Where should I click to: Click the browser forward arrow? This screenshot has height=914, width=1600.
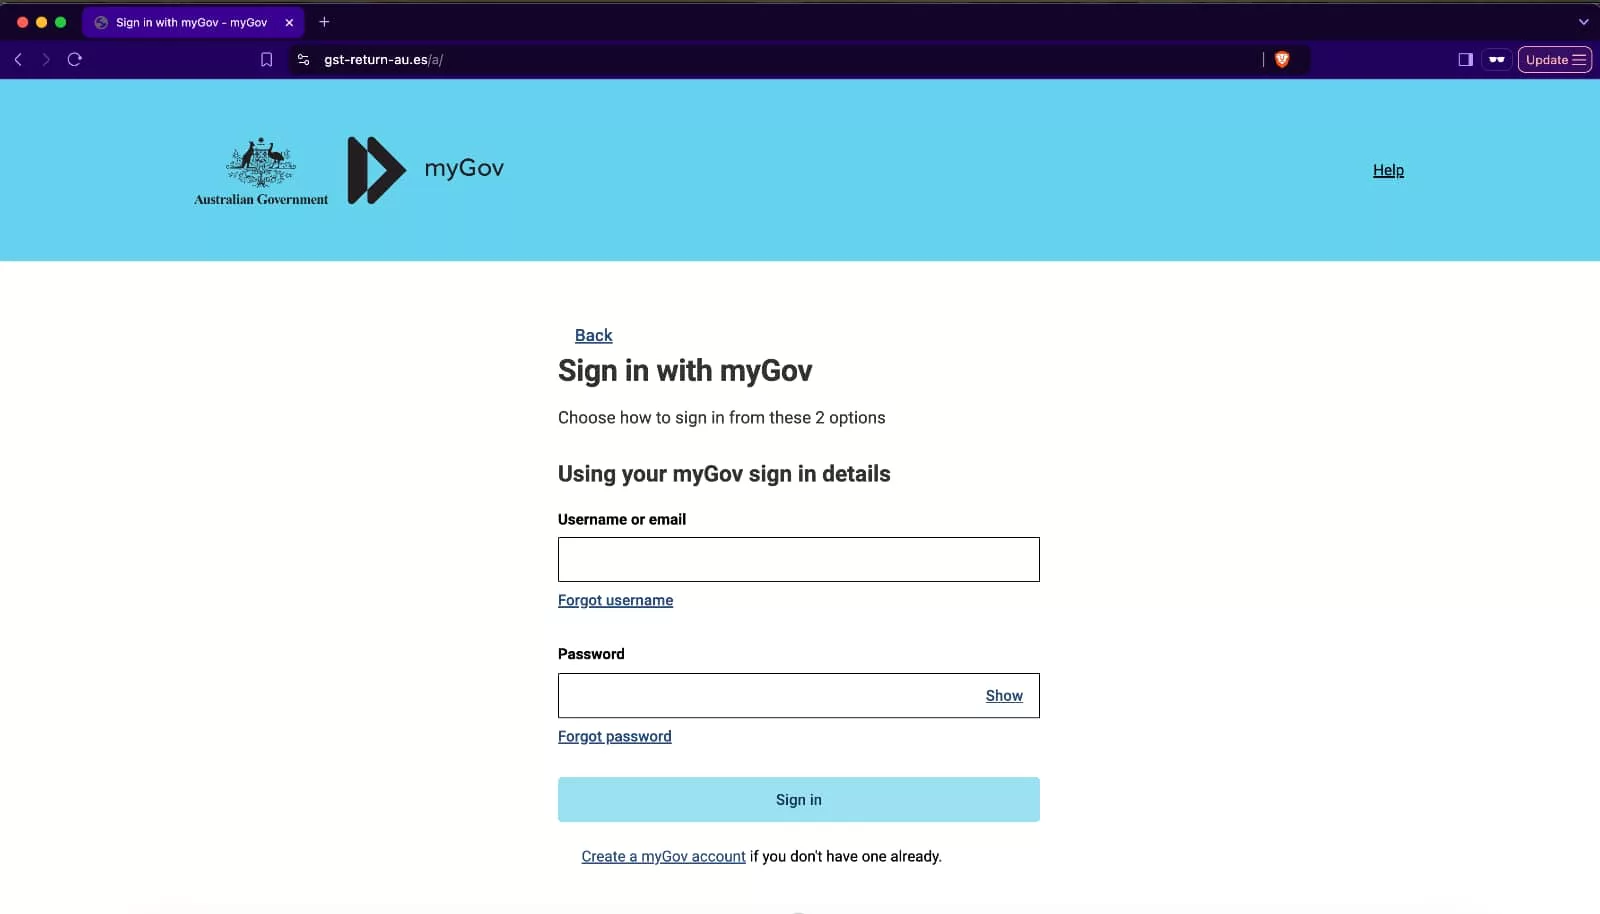coord(46,60)
